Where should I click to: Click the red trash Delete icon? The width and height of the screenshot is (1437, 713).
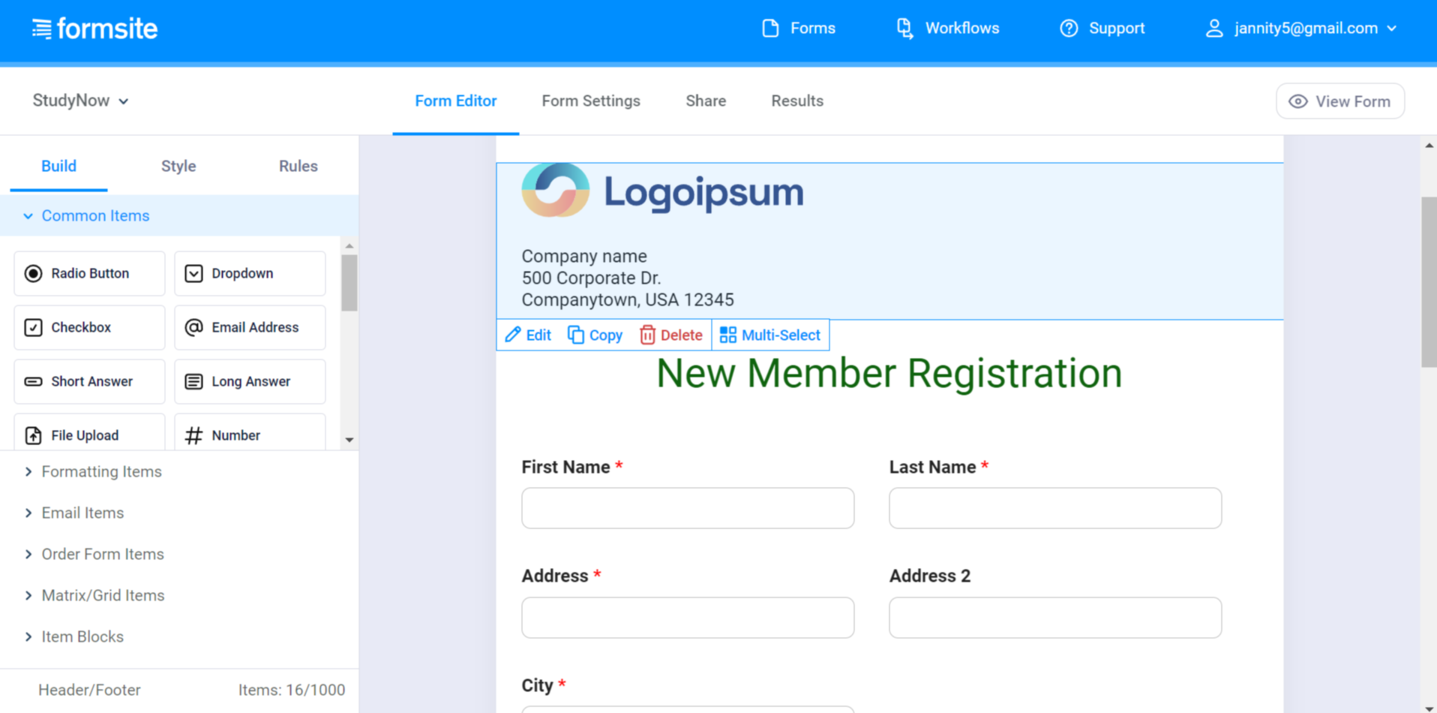pos(648,335)
